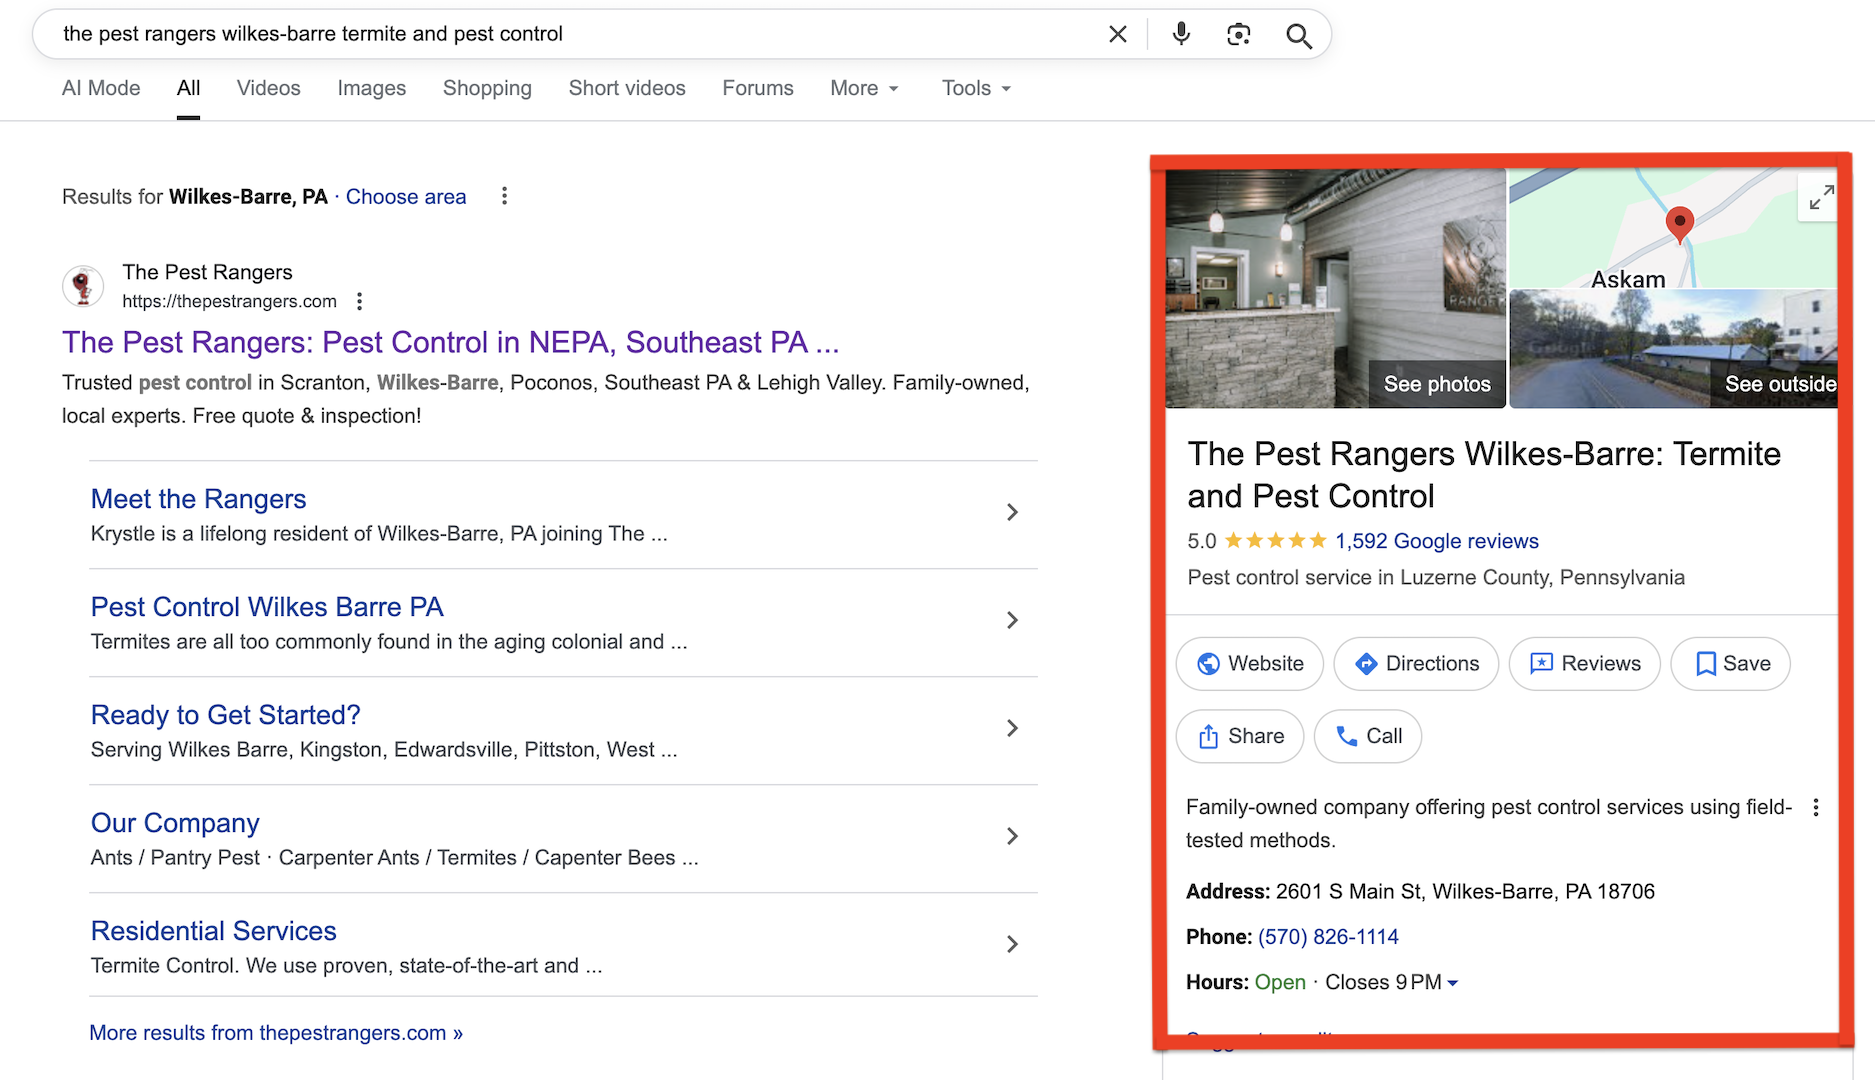
Task: Choose a different search area
Action: pyautogui.click(x=406, y=196)
